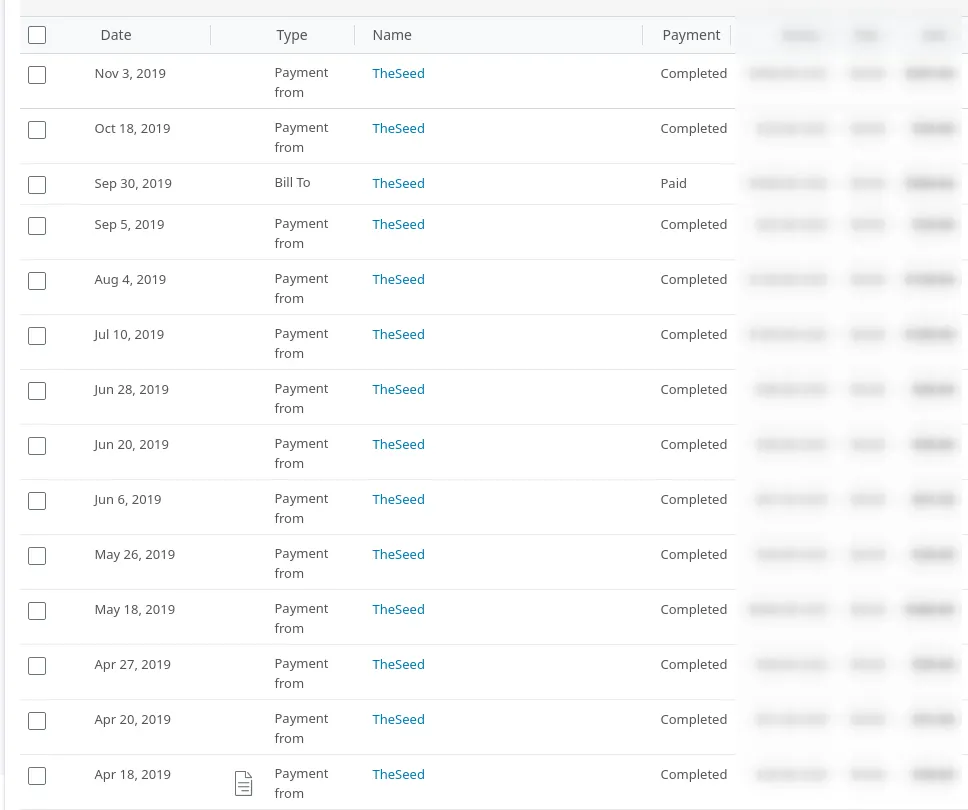
Task: Check the Apr 20, 2019 row checkbox
Action: click(37, 721)
